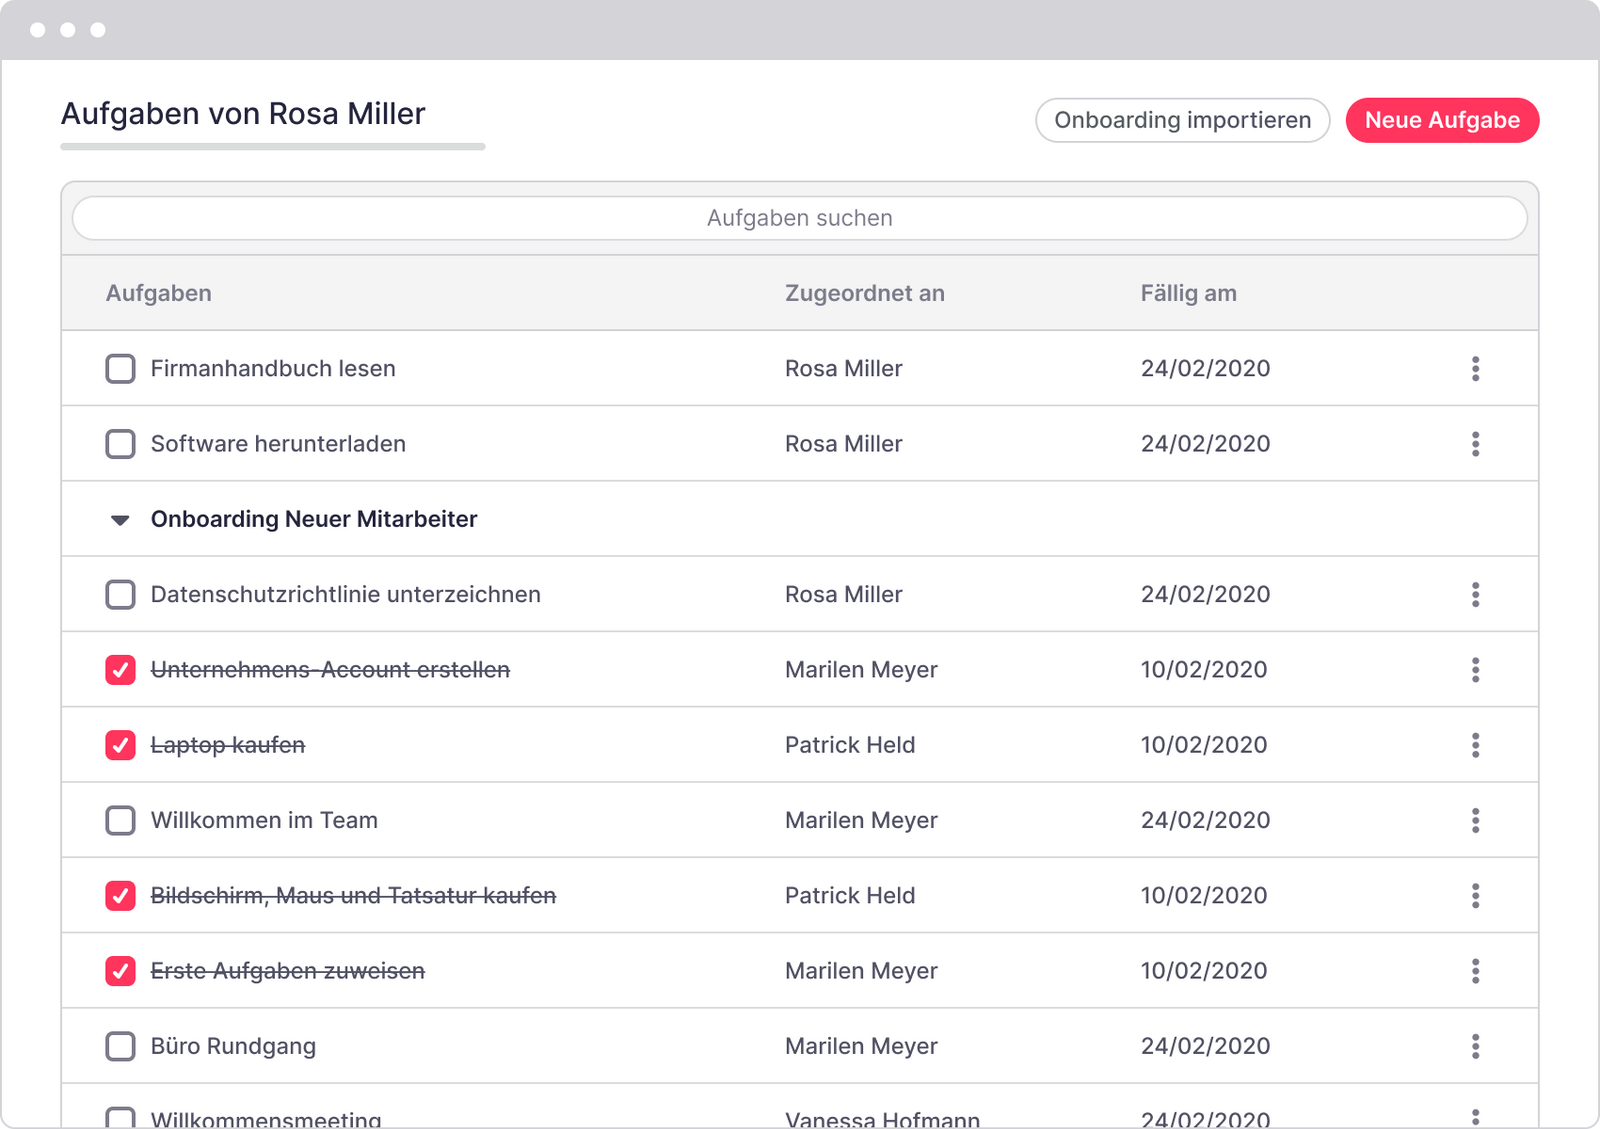
Task: Focus the Aufgaben suchen search field
Action: (799, 218)
